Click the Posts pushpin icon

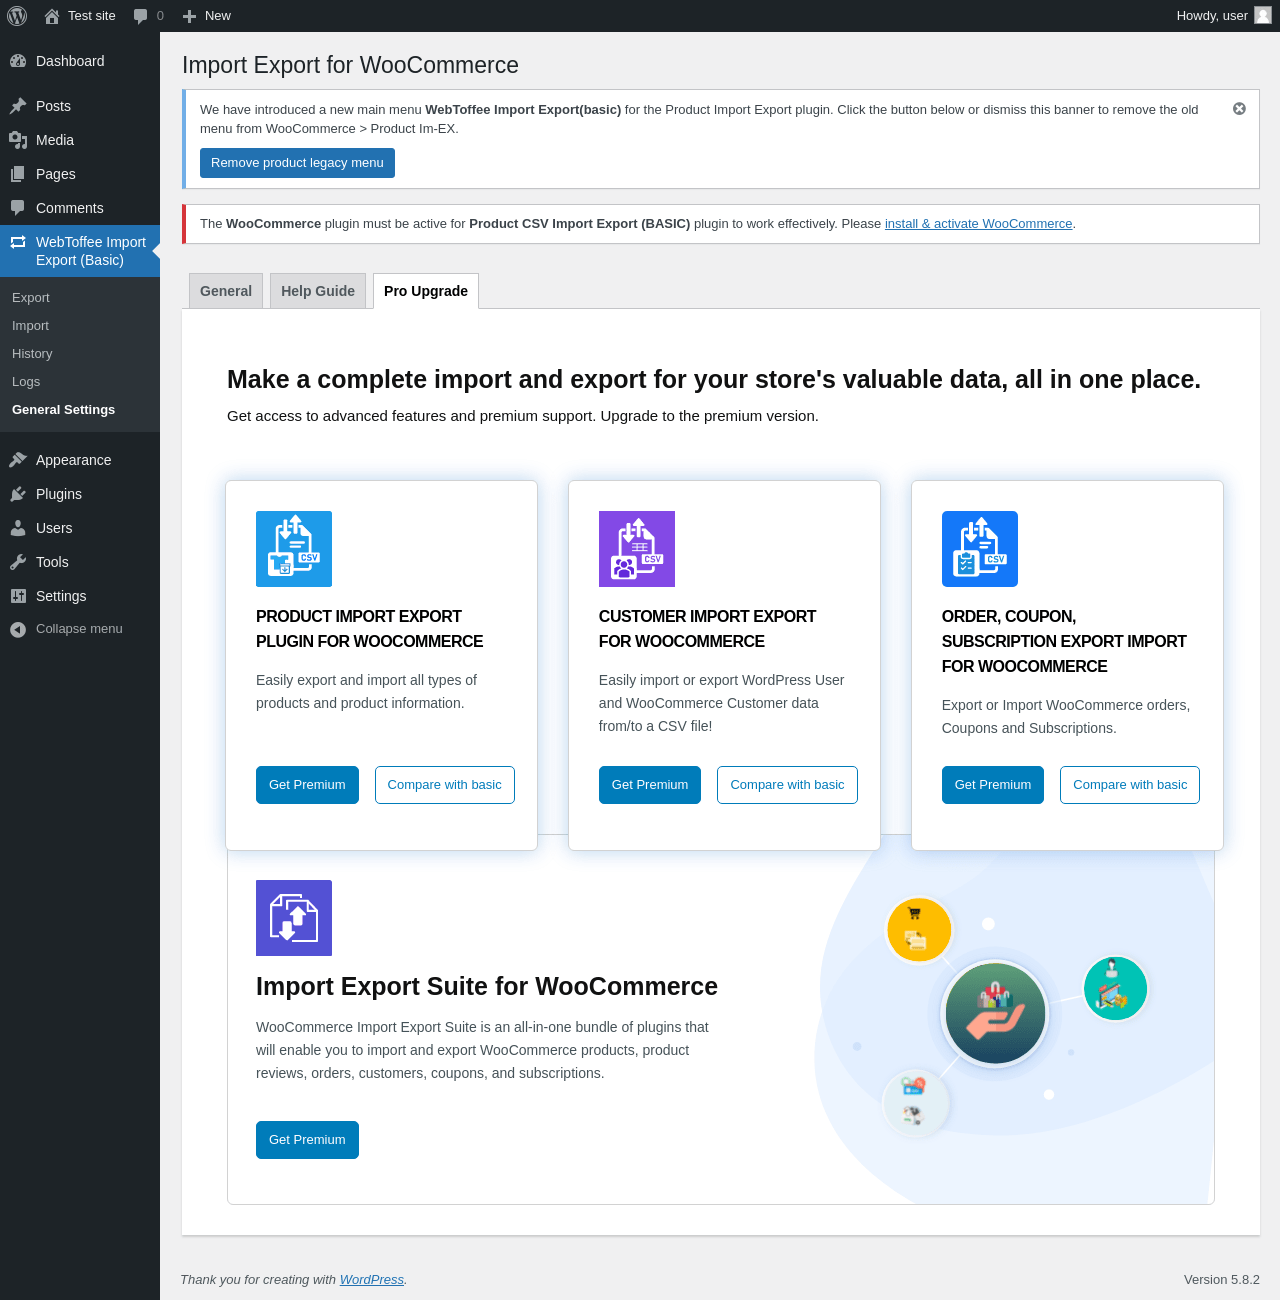click(18, 106)
